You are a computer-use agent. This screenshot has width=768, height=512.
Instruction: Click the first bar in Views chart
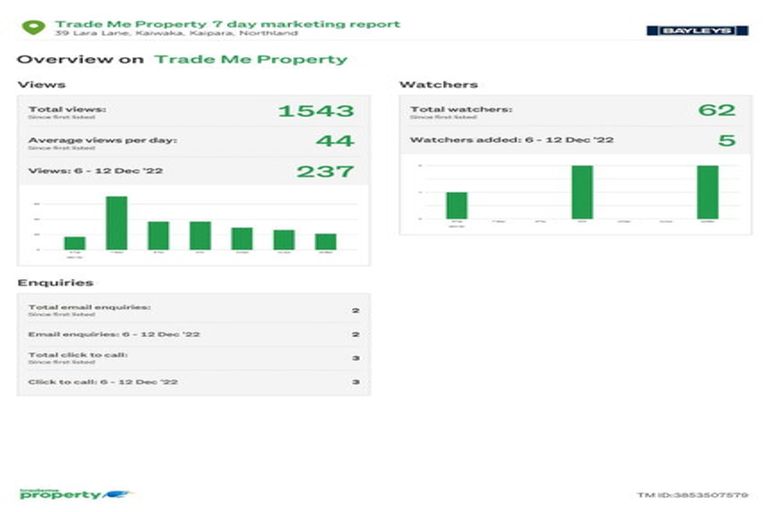(74, 242)
